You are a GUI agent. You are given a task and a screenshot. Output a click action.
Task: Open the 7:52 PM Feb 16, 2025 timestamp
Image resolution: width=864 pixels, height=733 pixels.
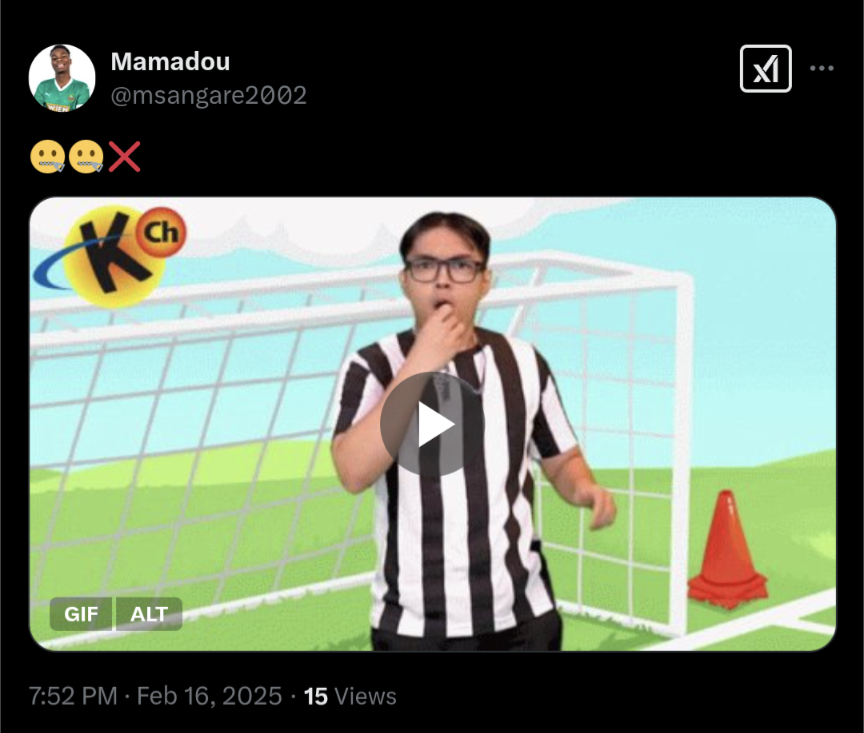pyautogui.click(x=155, y=696)
